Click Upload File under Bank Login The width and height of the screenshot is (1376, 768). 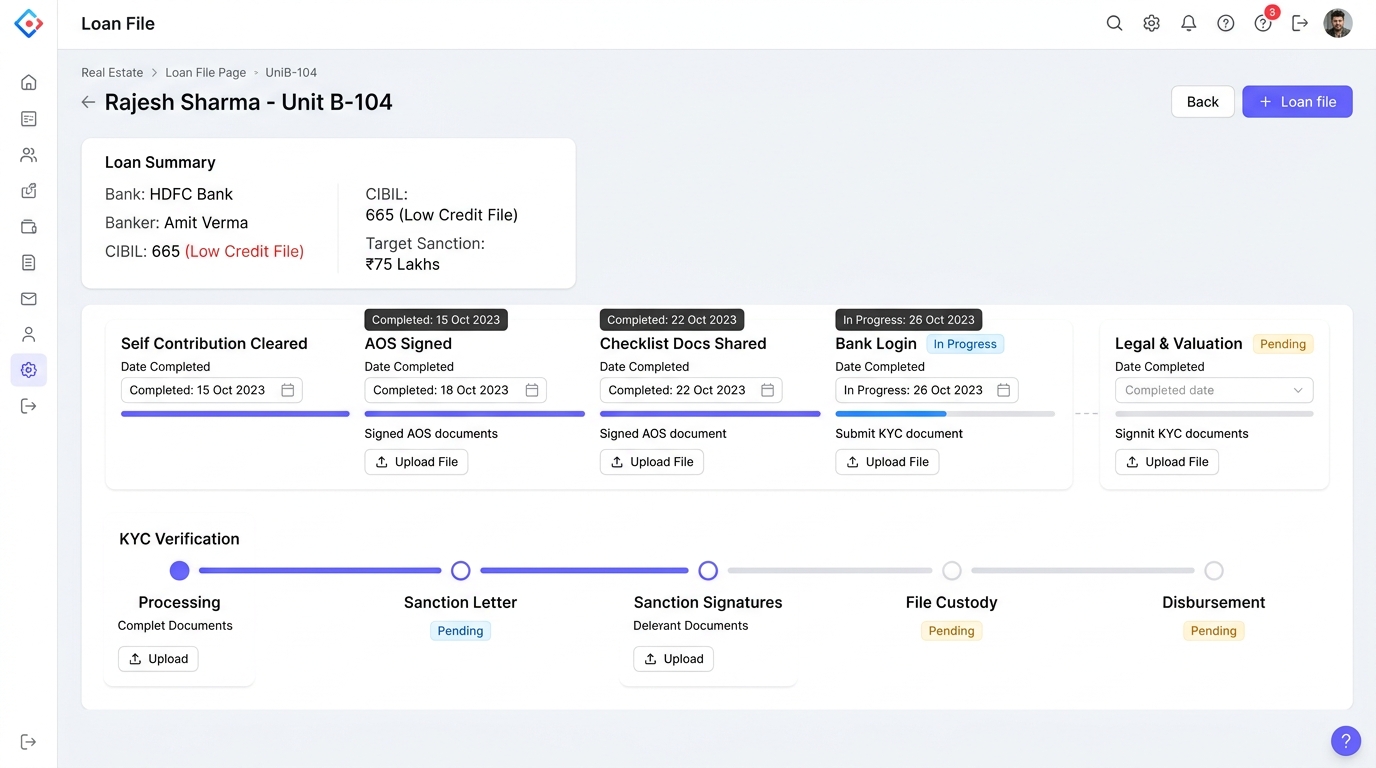(887, 462)
